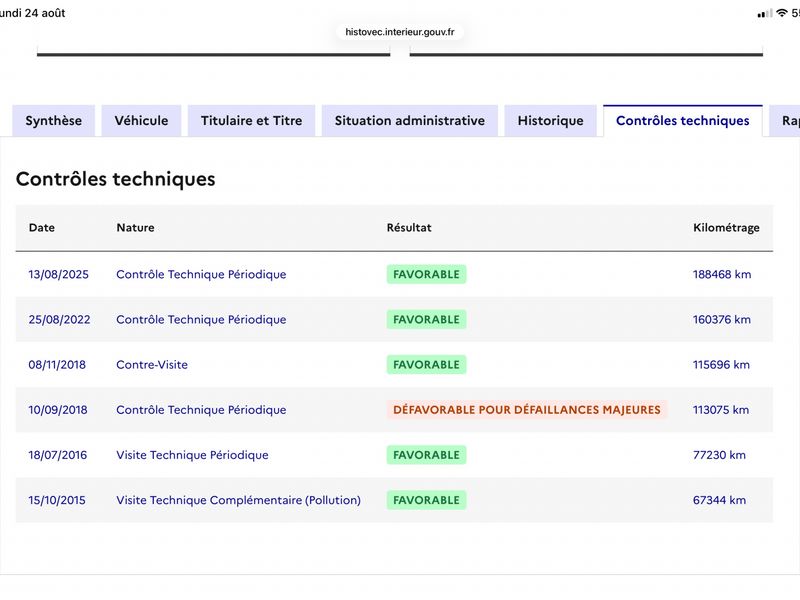Tap the cellular signal bars icon
Image resolution: width=800 pixels, height=600 pixels.
765,14
